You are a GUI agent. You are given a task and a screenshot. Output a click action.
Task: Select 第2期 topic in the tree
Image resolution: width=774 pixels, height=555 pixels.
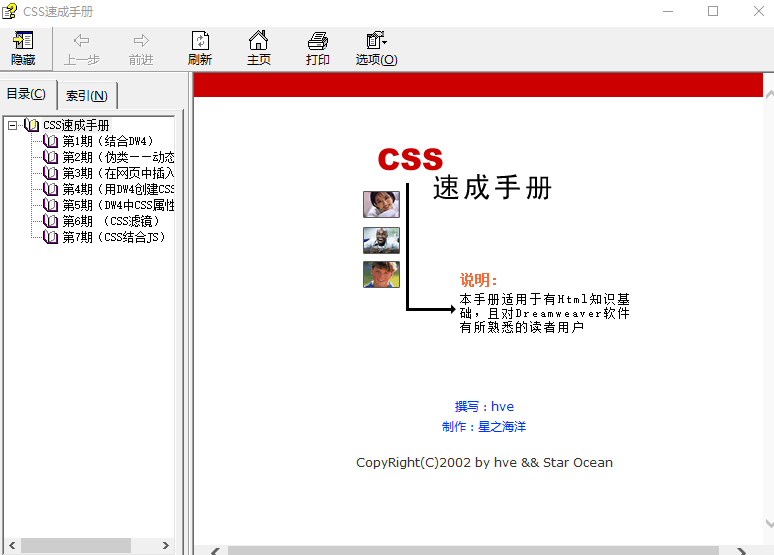point(118,157)
